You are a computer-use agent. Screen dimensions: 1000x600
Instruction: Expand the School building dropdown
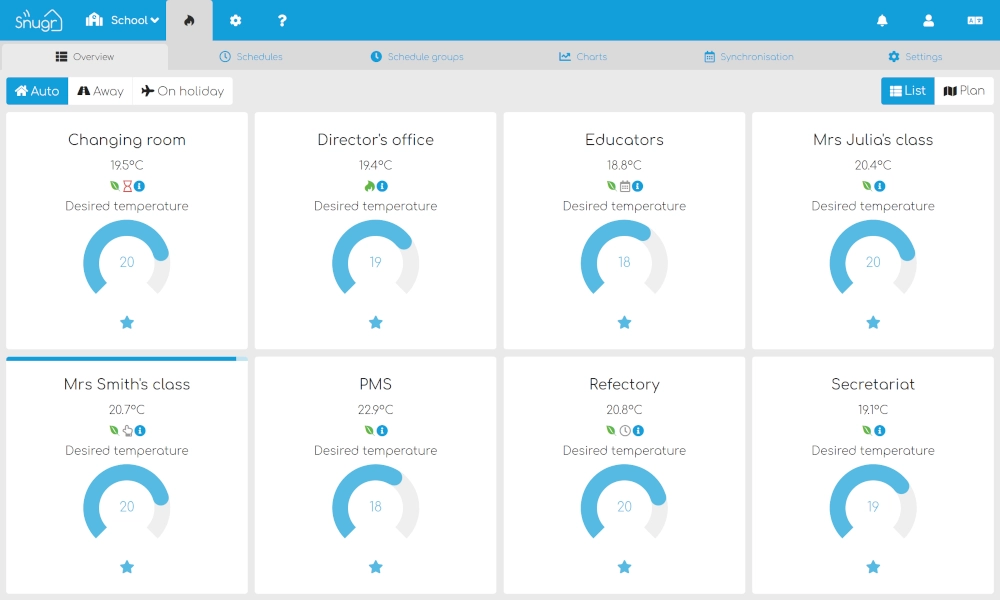(122, 20)
